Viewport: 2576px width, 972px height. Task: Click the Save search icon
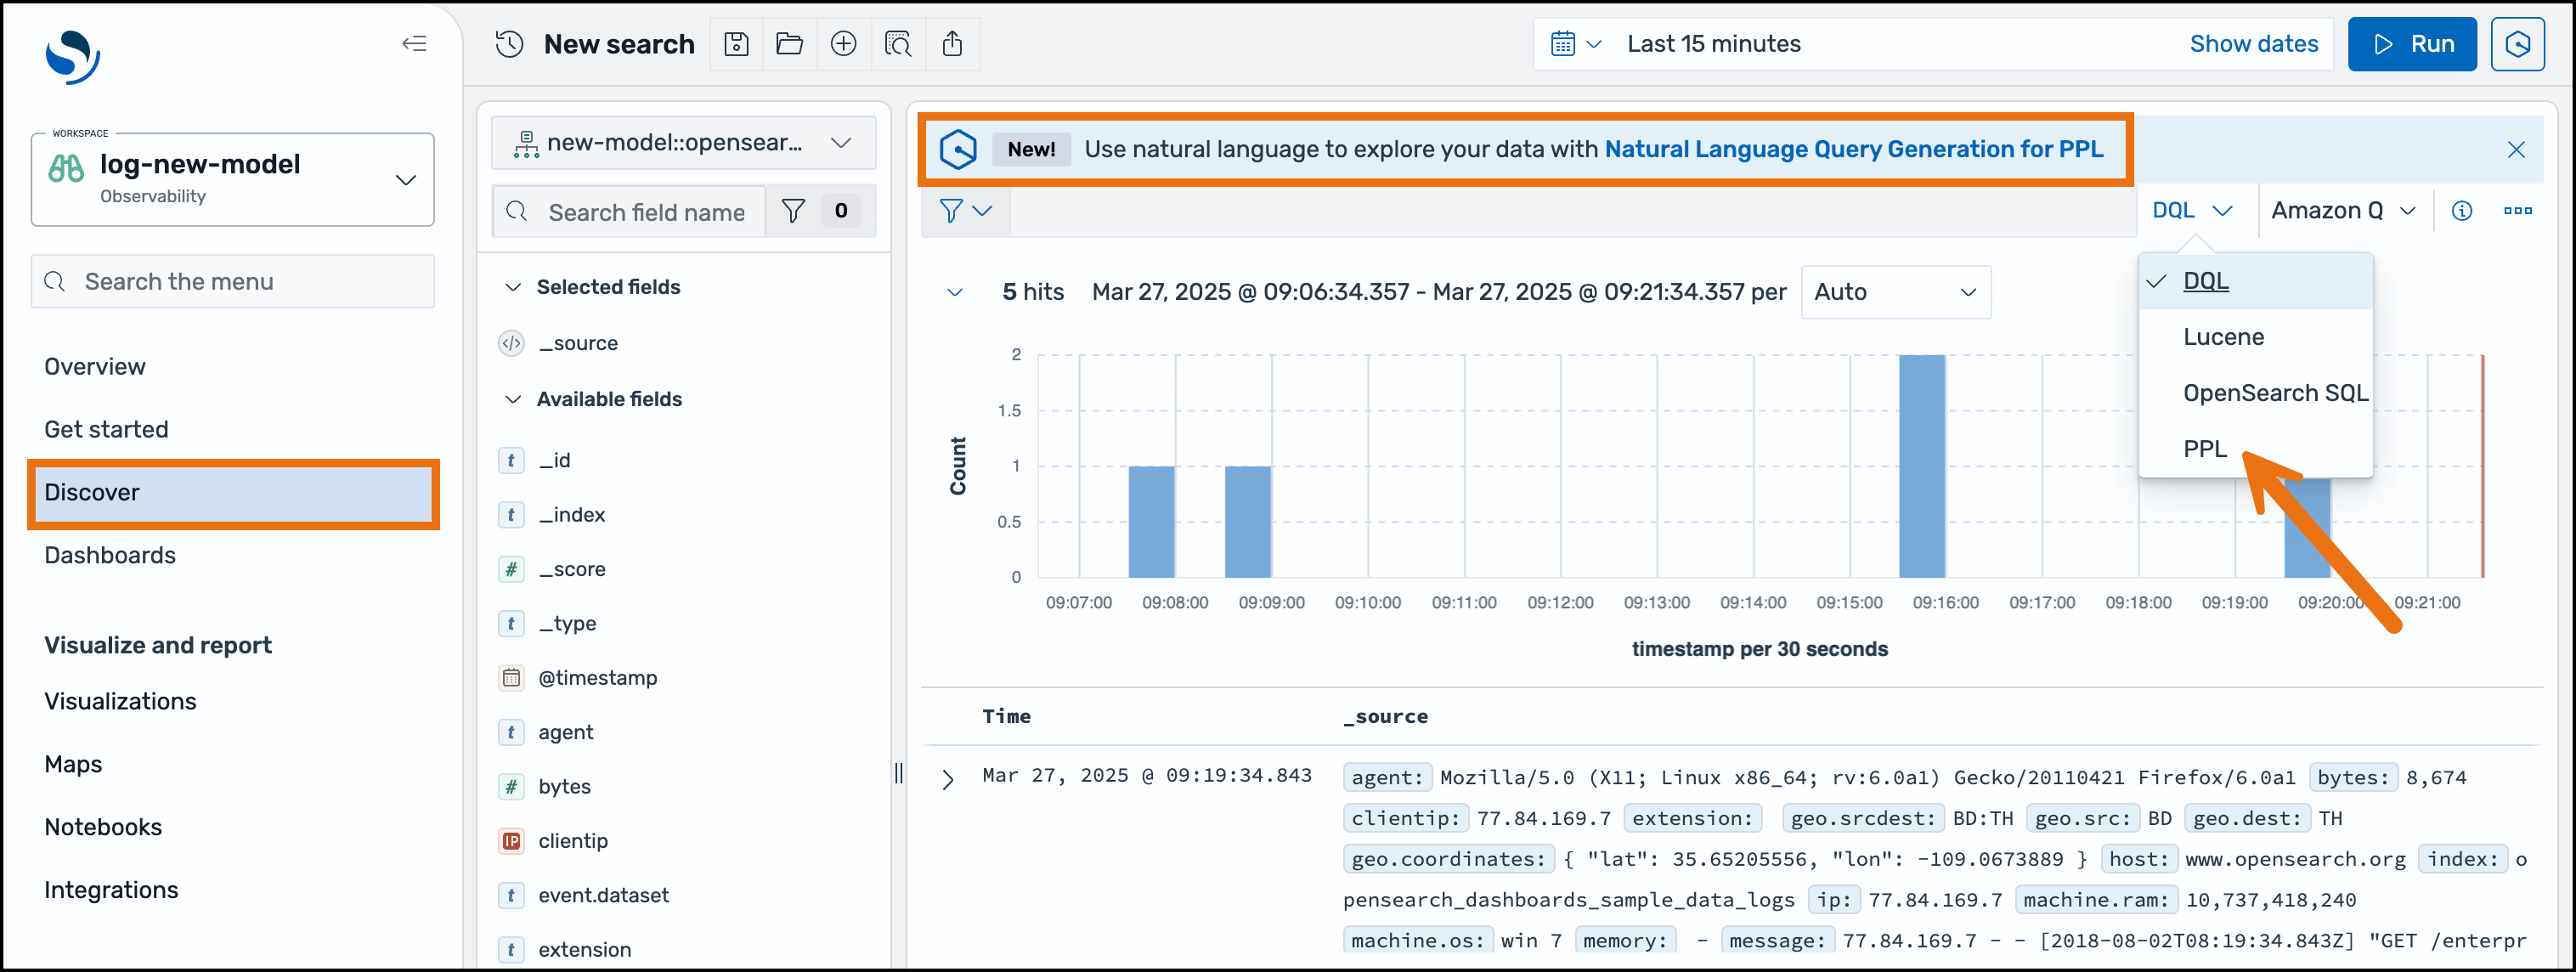[x=736, y=44]
